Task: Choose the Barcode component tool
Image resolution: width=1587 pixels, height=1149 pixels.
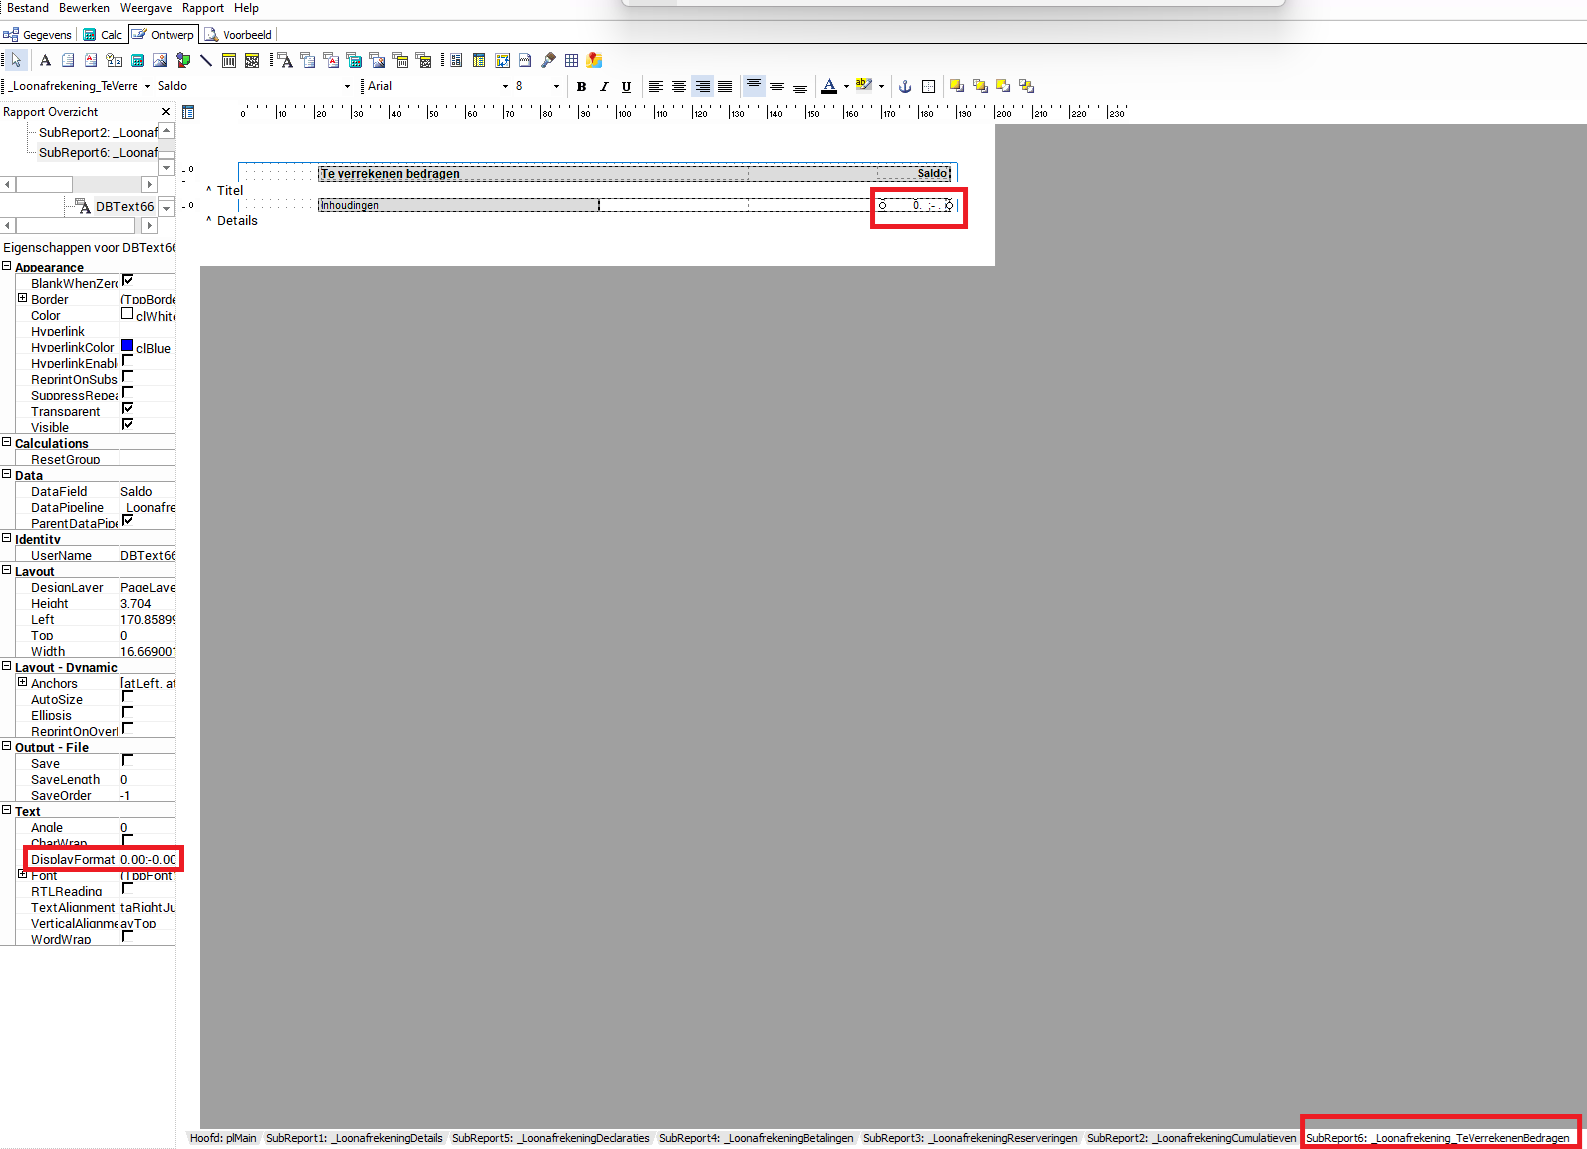Action: click(x=229, y=61)
